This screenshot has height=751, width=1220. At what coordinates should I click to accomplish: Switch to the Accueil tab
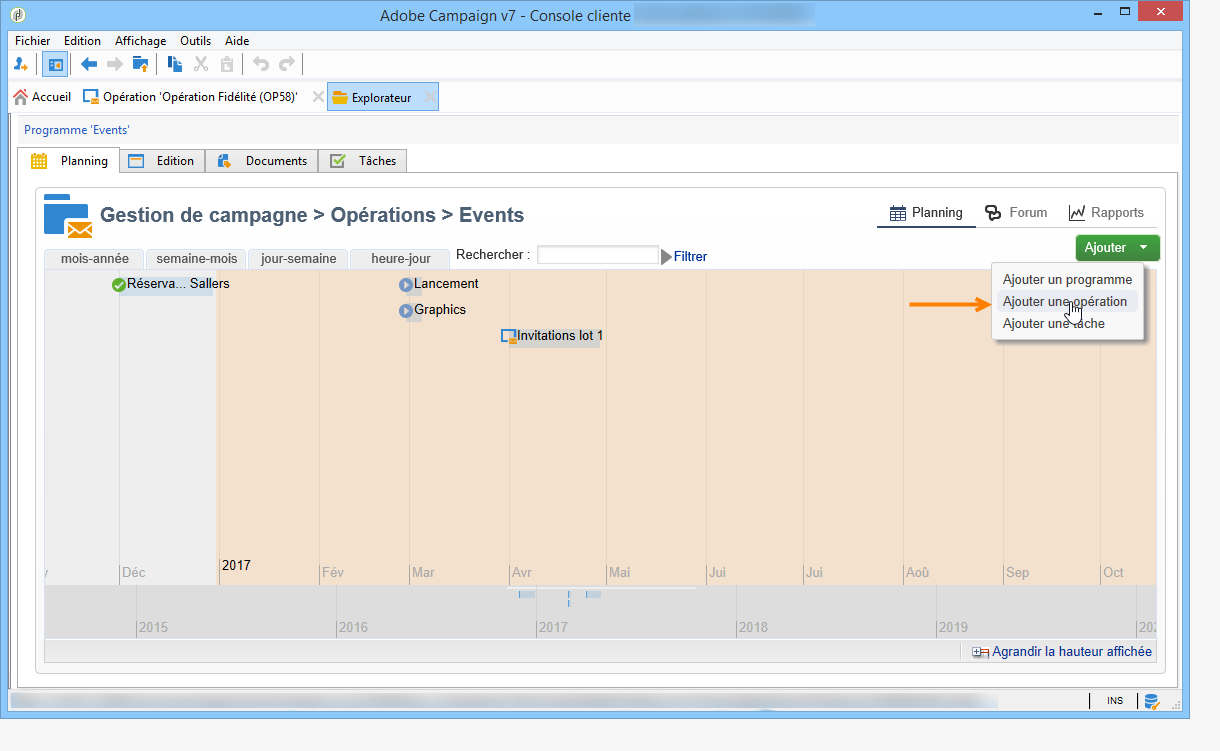[x=42, y=97]
